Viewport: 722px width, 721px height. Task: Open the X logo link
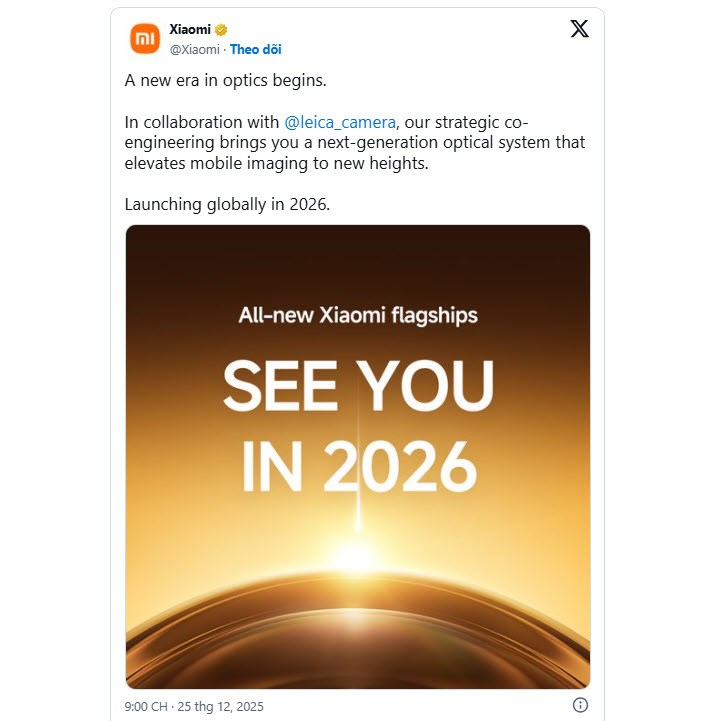pos(579,29)
